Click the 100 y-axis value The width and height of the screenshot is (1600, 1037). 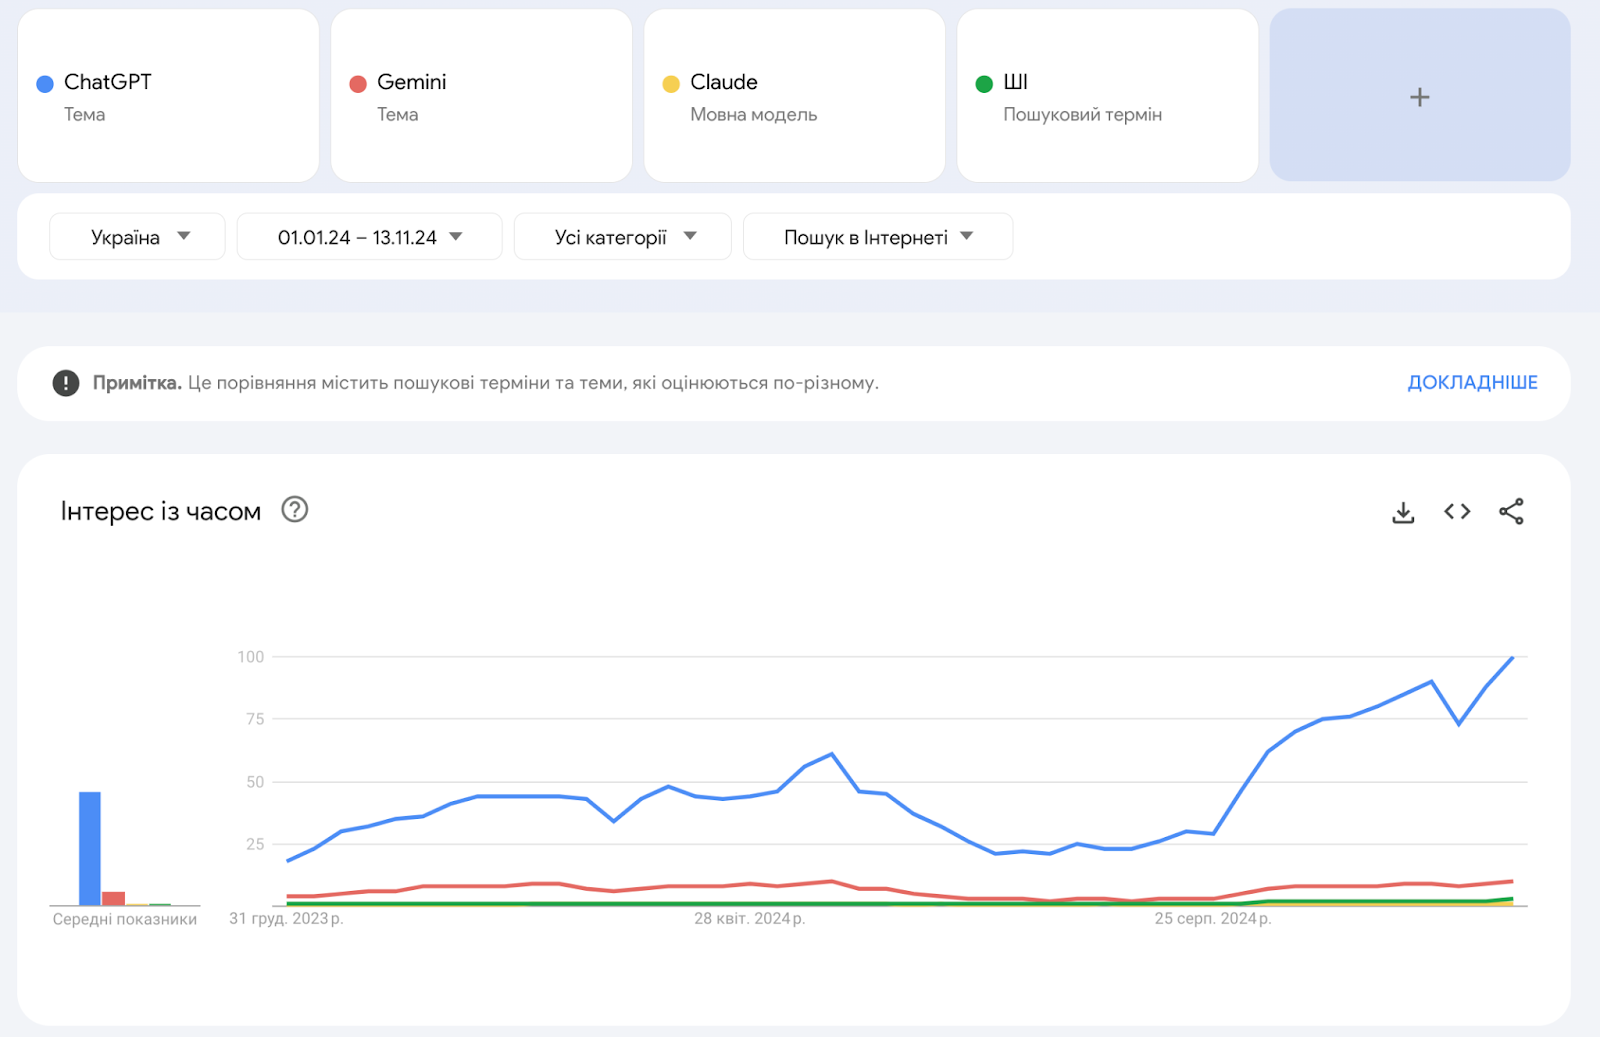[x=251, y=657]
